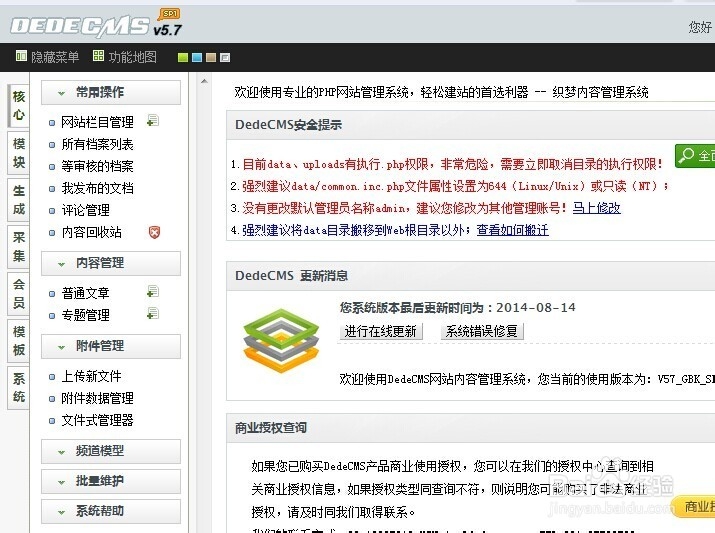
Task: Click the DedeCMS stacked layers logo
Action: pyautogui.click(x=281, y=340)
